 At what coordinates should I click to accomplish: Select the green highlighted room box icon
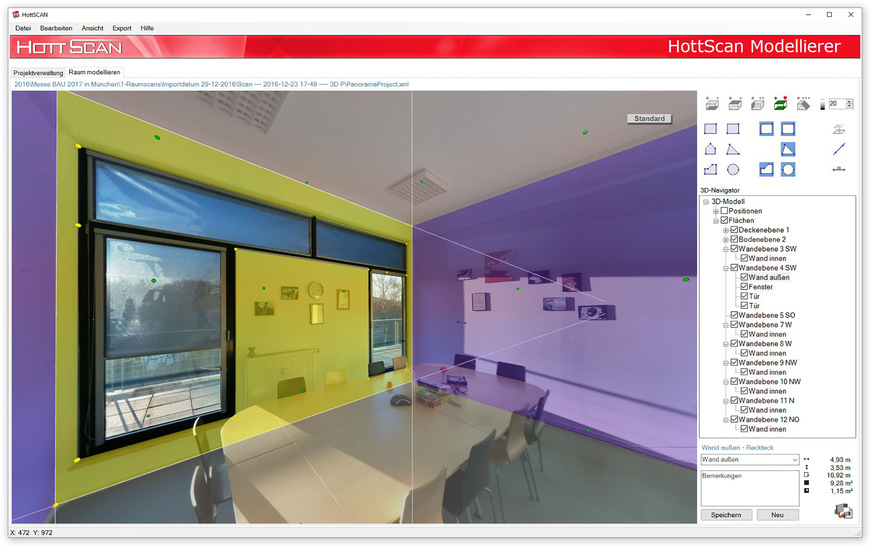(781, 103)
